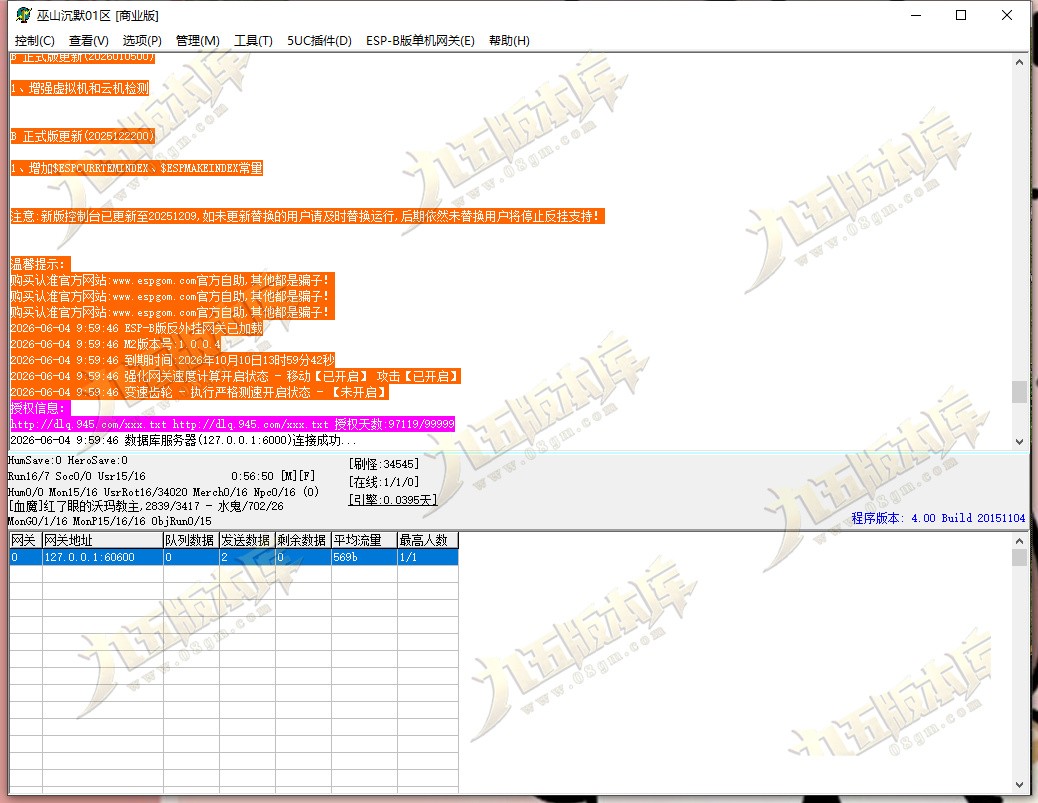This screenshot has height=803, width=1038.
Task: Open the 工具(T) menu
Action: (253, 40)
